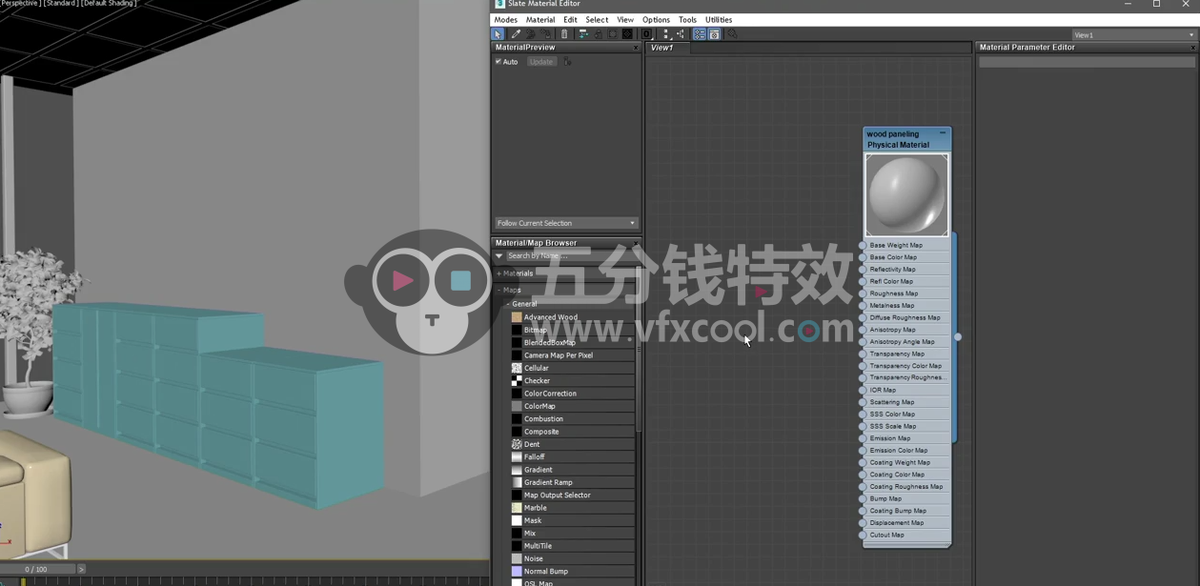Select the MultiTile map entry
The height and width of the screenshot is (586, 1200).
click(572, 546)
